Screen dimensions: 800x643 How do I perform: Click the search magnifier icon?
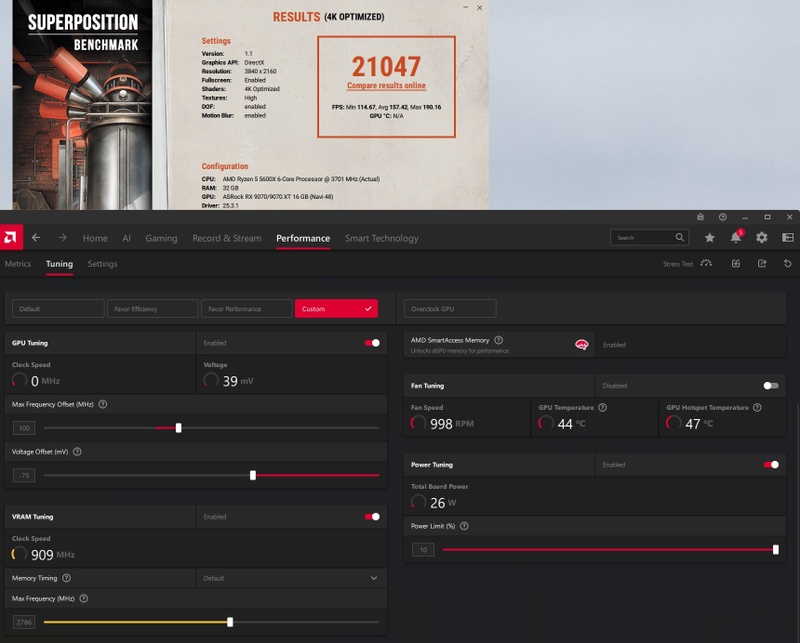(x=680, y=237)
